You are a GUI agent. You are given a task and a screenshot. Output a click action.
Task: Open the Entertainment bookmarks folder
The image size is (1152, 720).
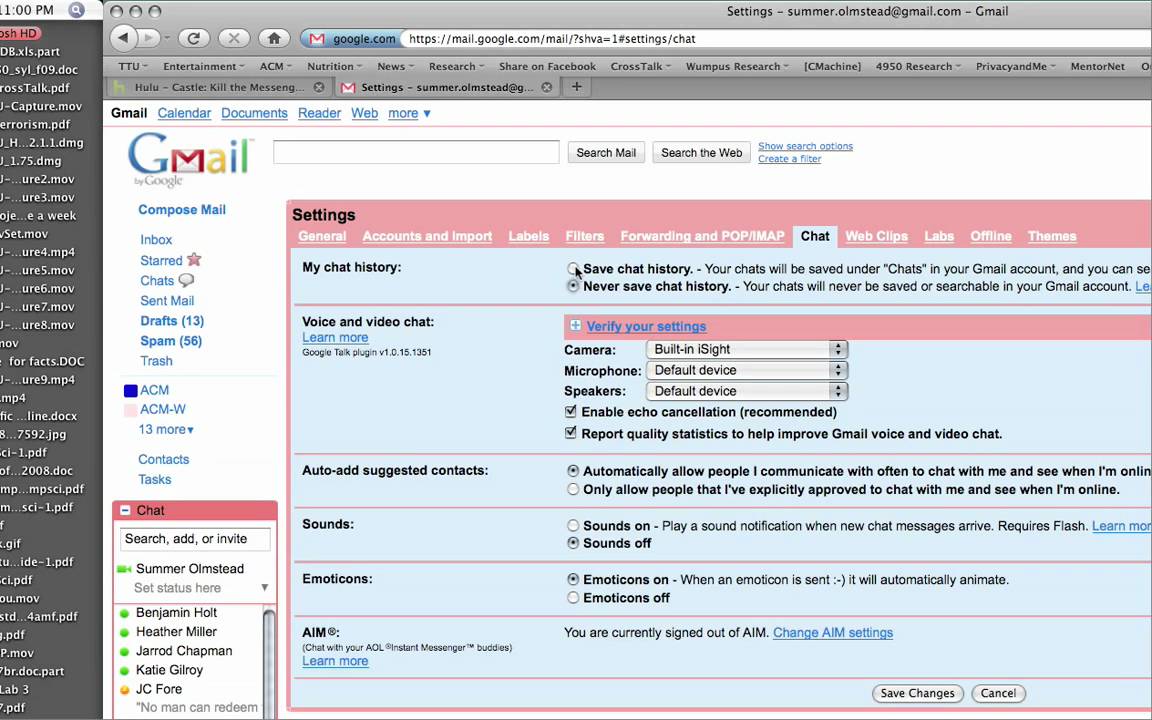tap(204, 66)
